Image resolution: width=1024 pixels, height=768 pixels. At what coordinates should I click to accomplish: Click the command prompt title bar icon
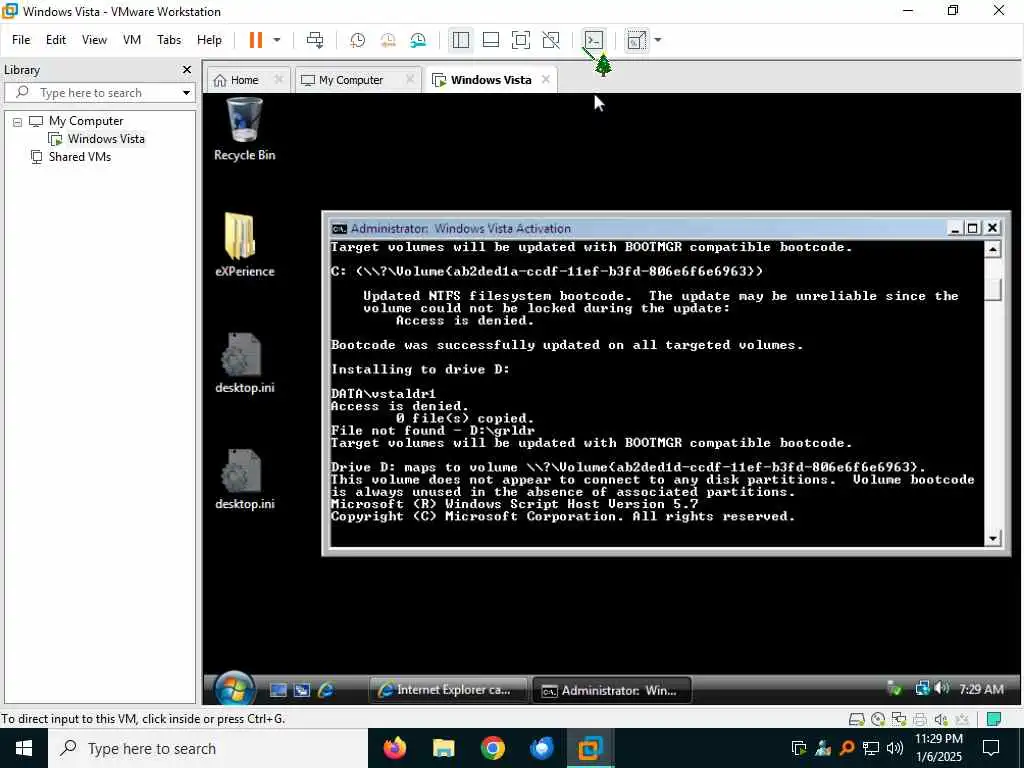339,229
